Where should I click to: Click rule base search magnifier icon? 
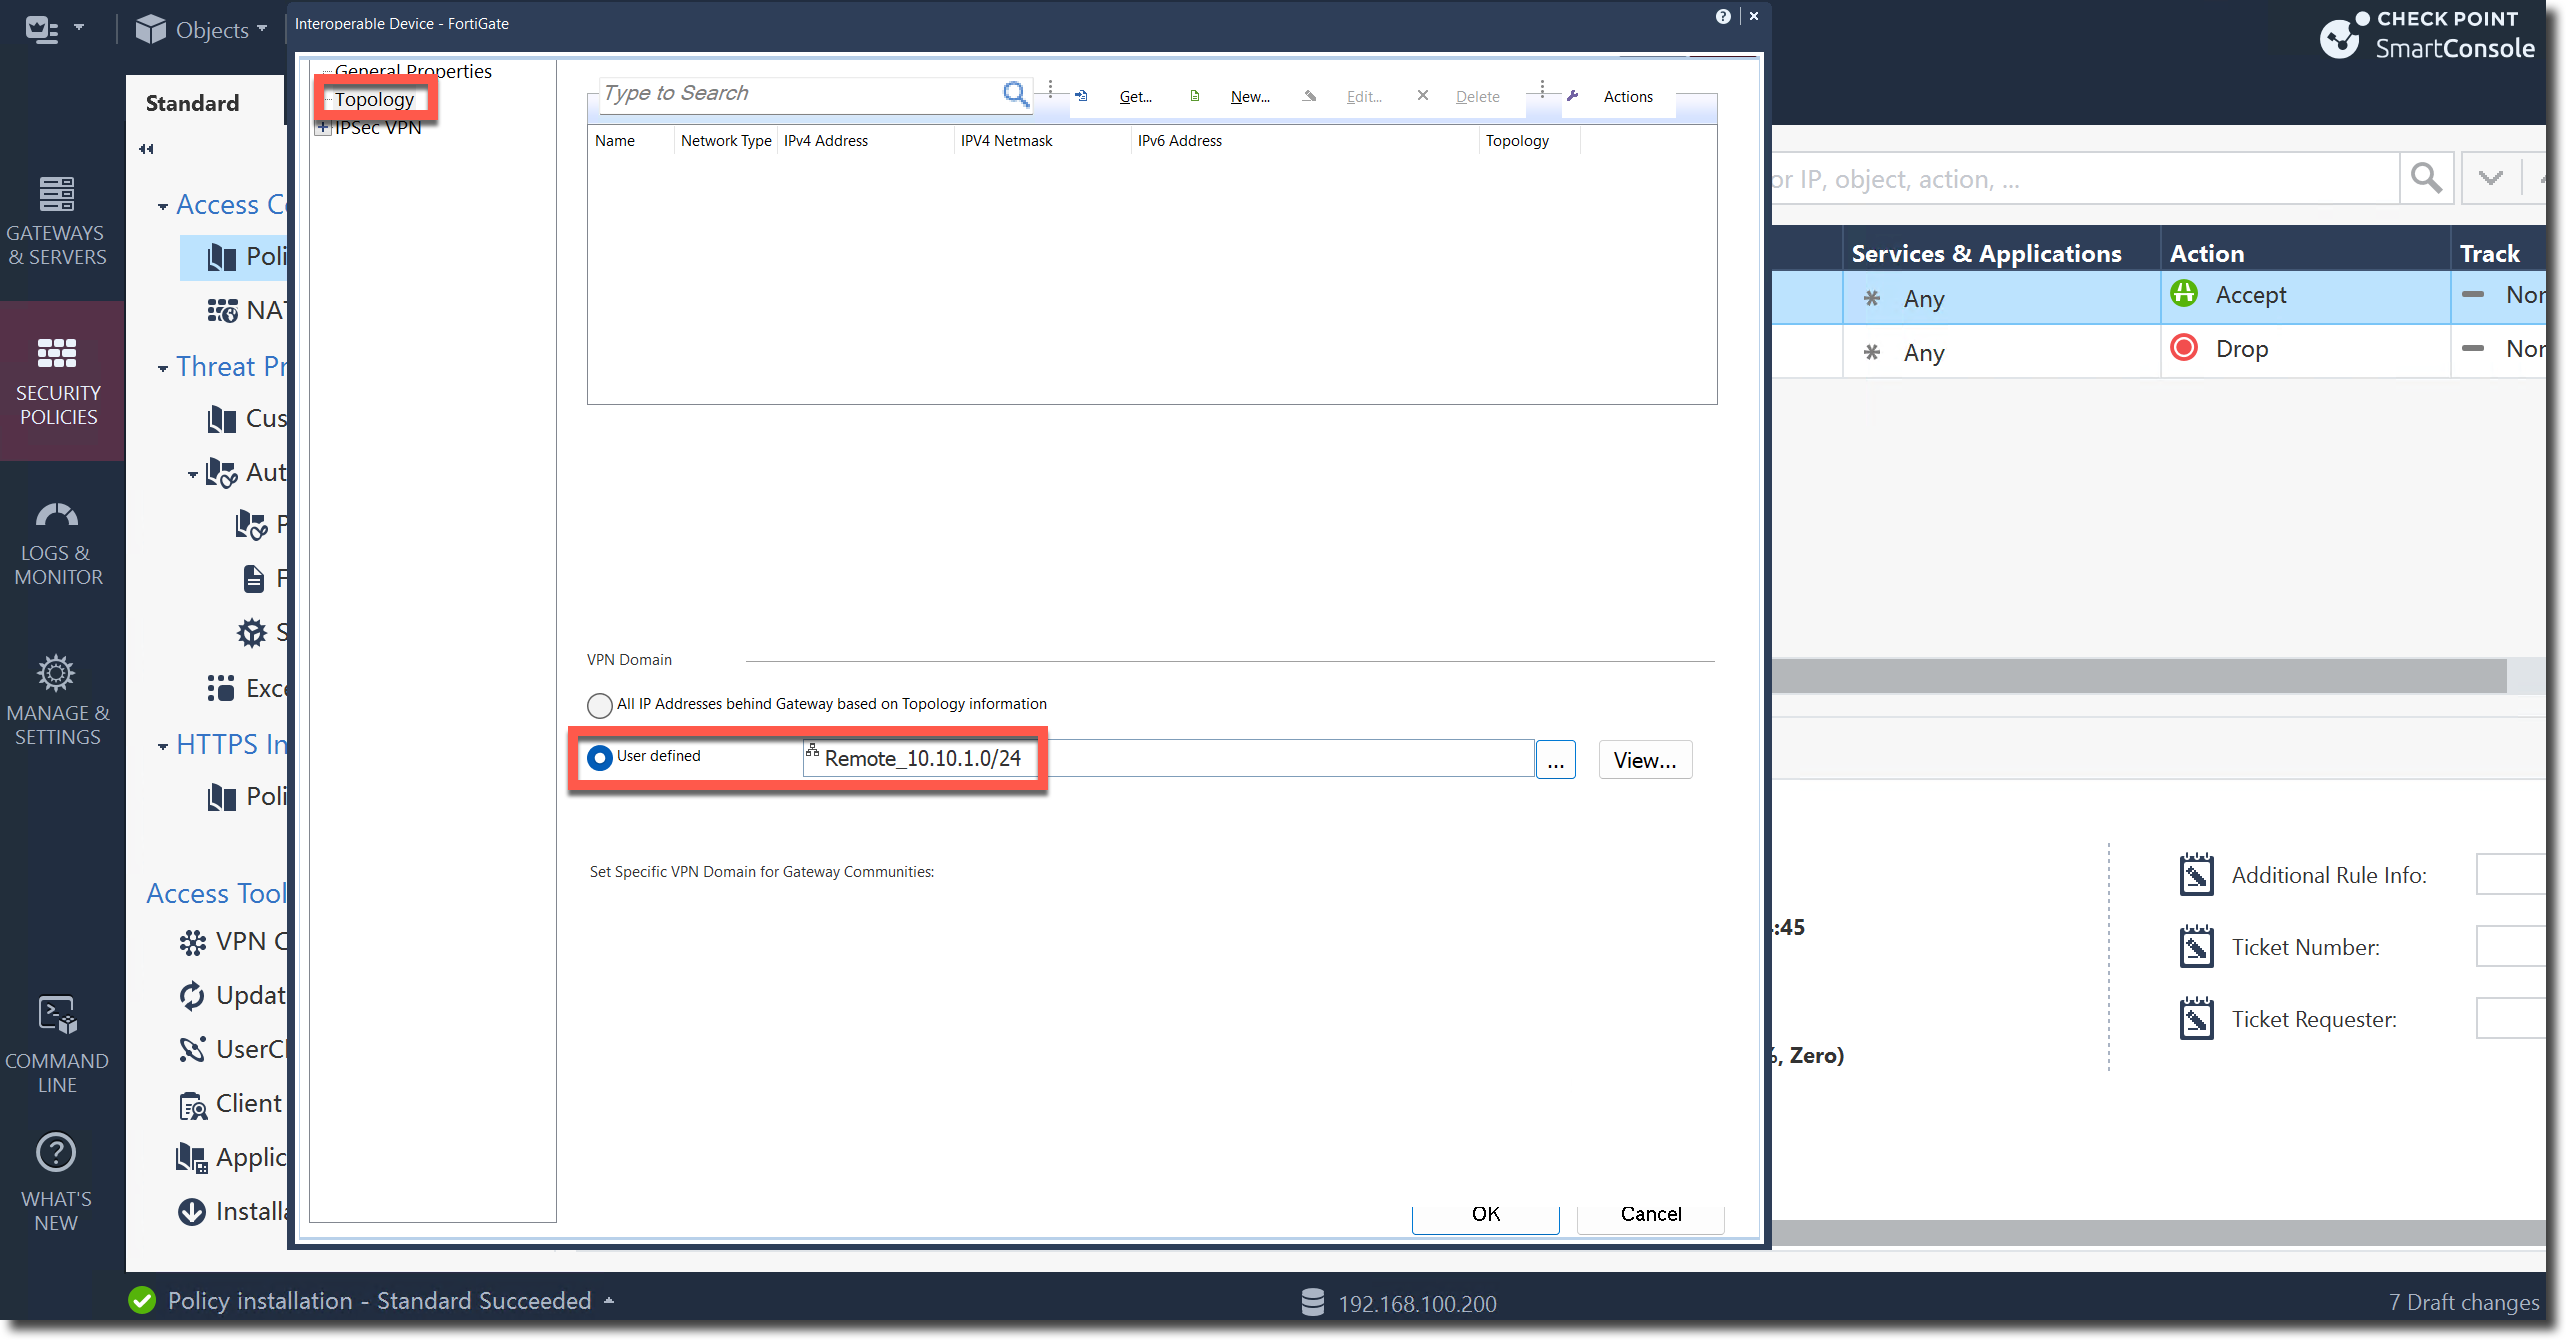point(2426,179)
